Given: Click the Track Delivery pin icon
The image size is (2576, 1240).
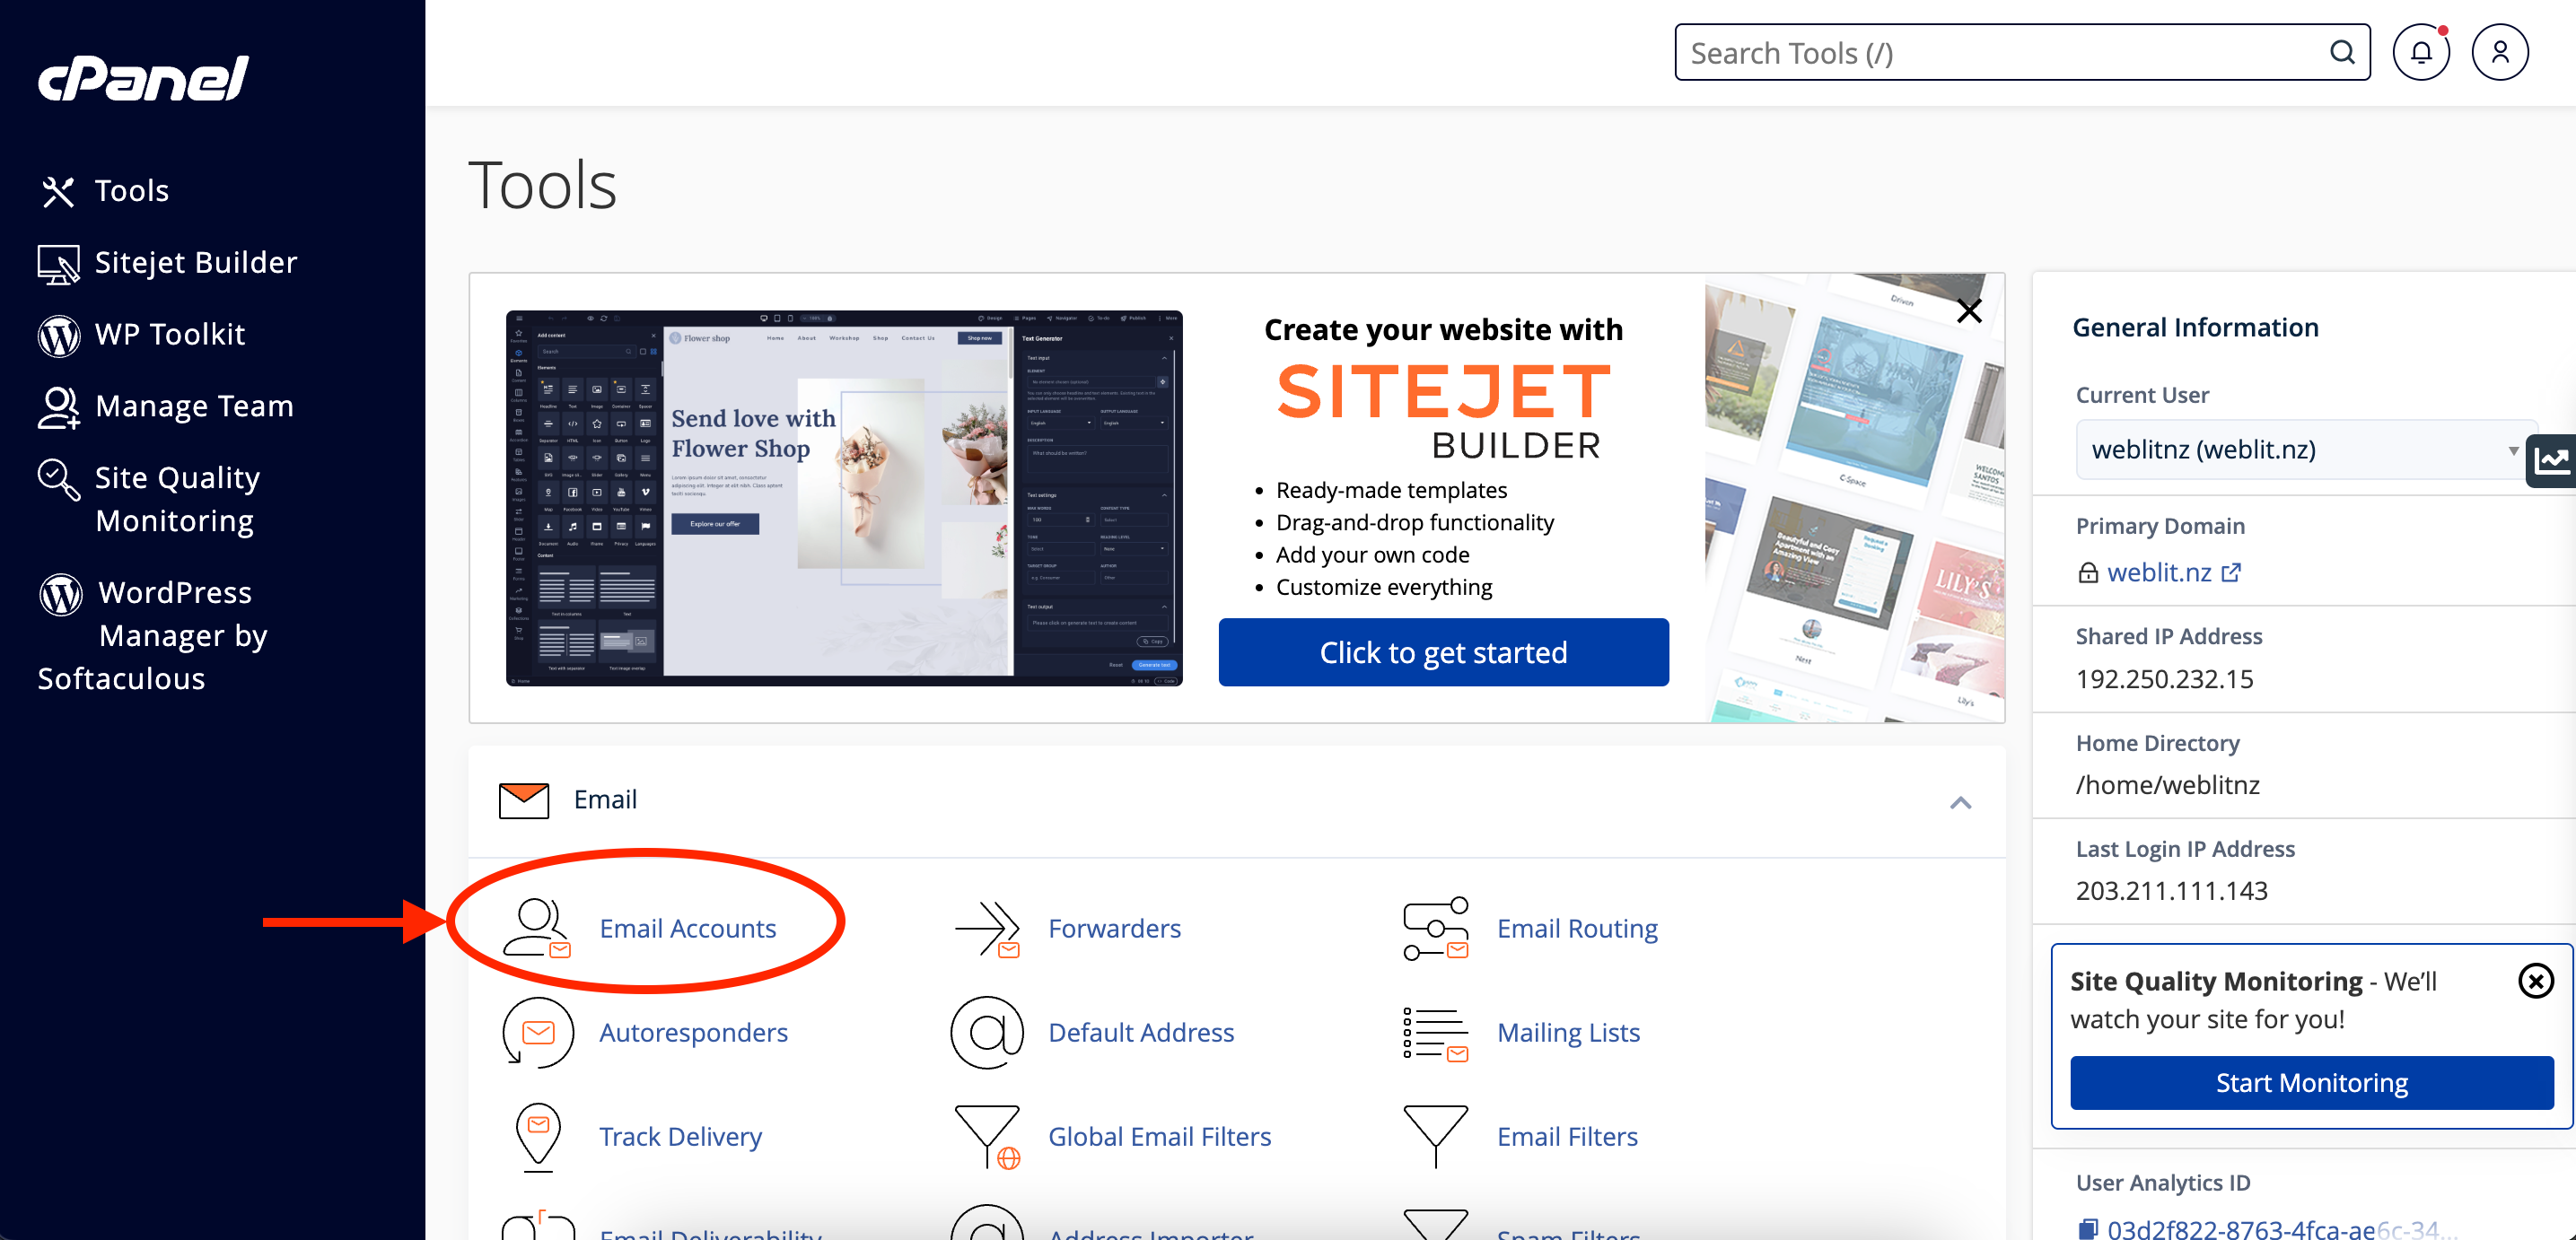Looking at the screenshot, I should point(538,1137).
